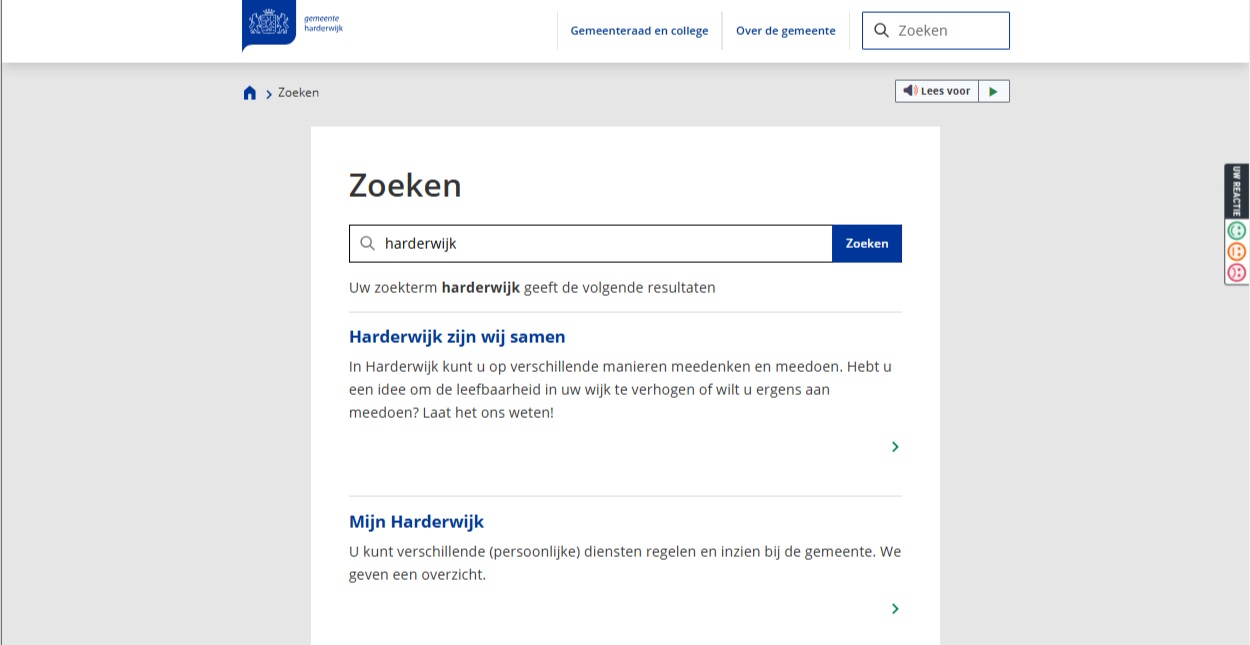Click the Zoeken breadcrumb text
Screen dimensions: 1250x645
pyautogui.click(x=298, y=93)
